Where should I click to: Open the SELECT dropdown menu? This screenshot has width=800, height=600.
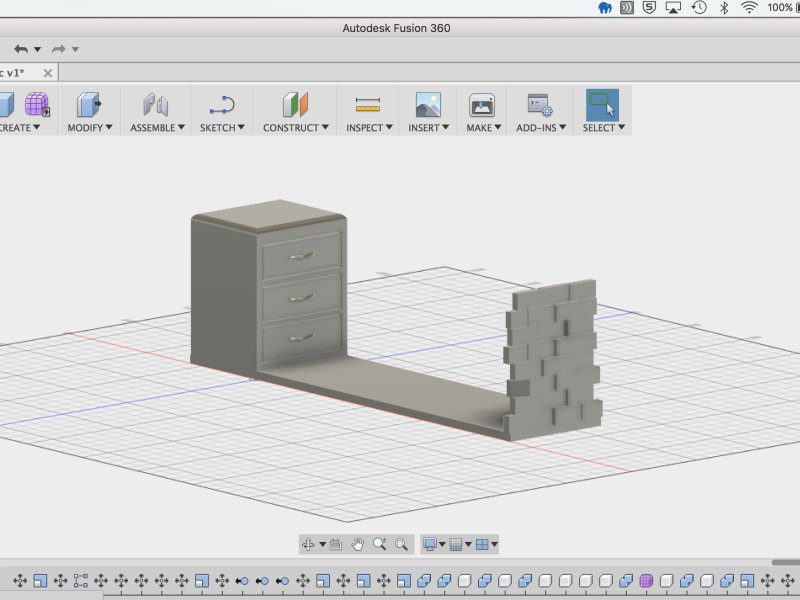[603, 128]
